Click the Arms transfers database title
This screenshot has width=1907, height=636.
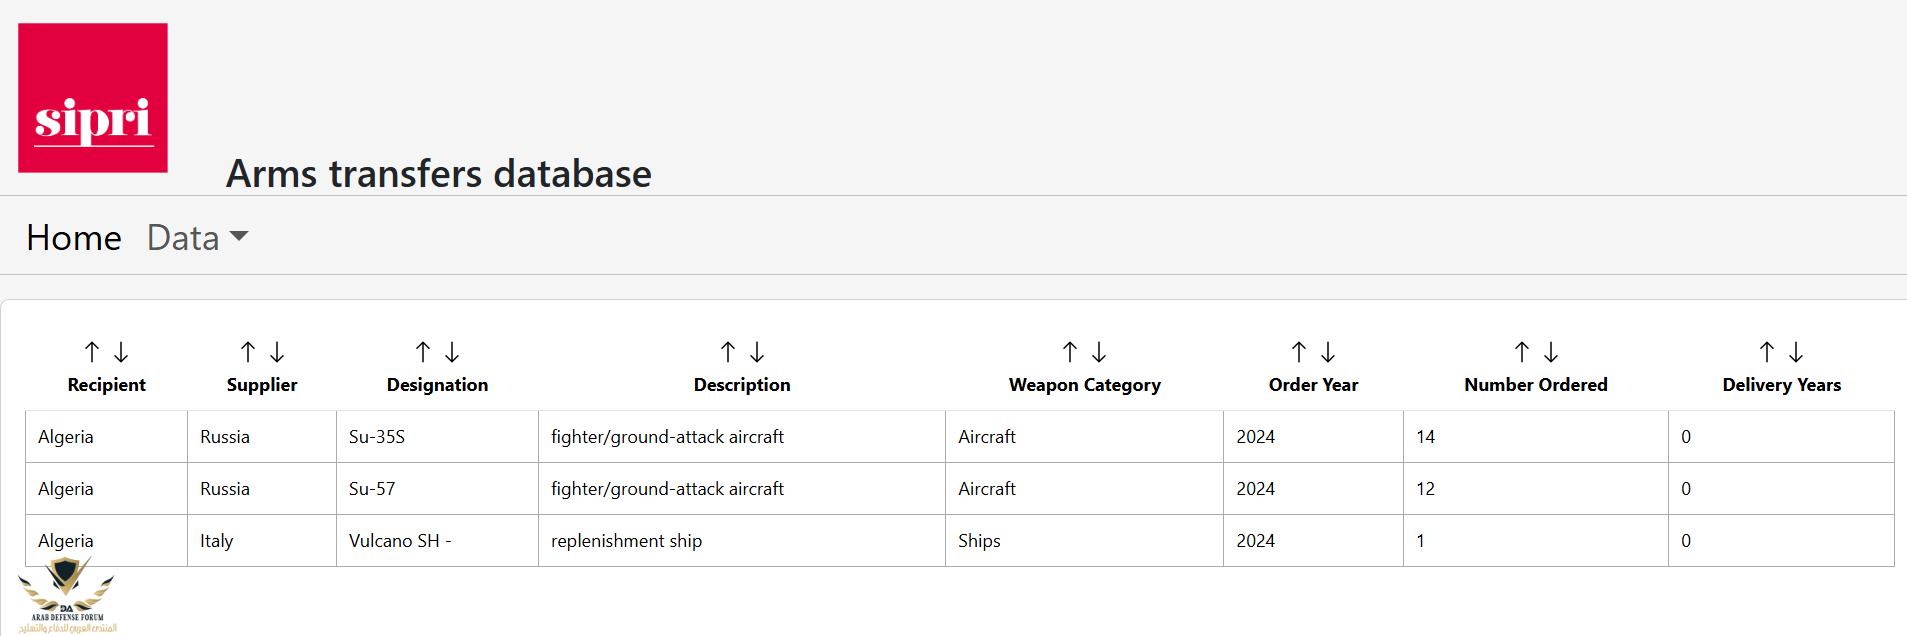tap(439, 174)
